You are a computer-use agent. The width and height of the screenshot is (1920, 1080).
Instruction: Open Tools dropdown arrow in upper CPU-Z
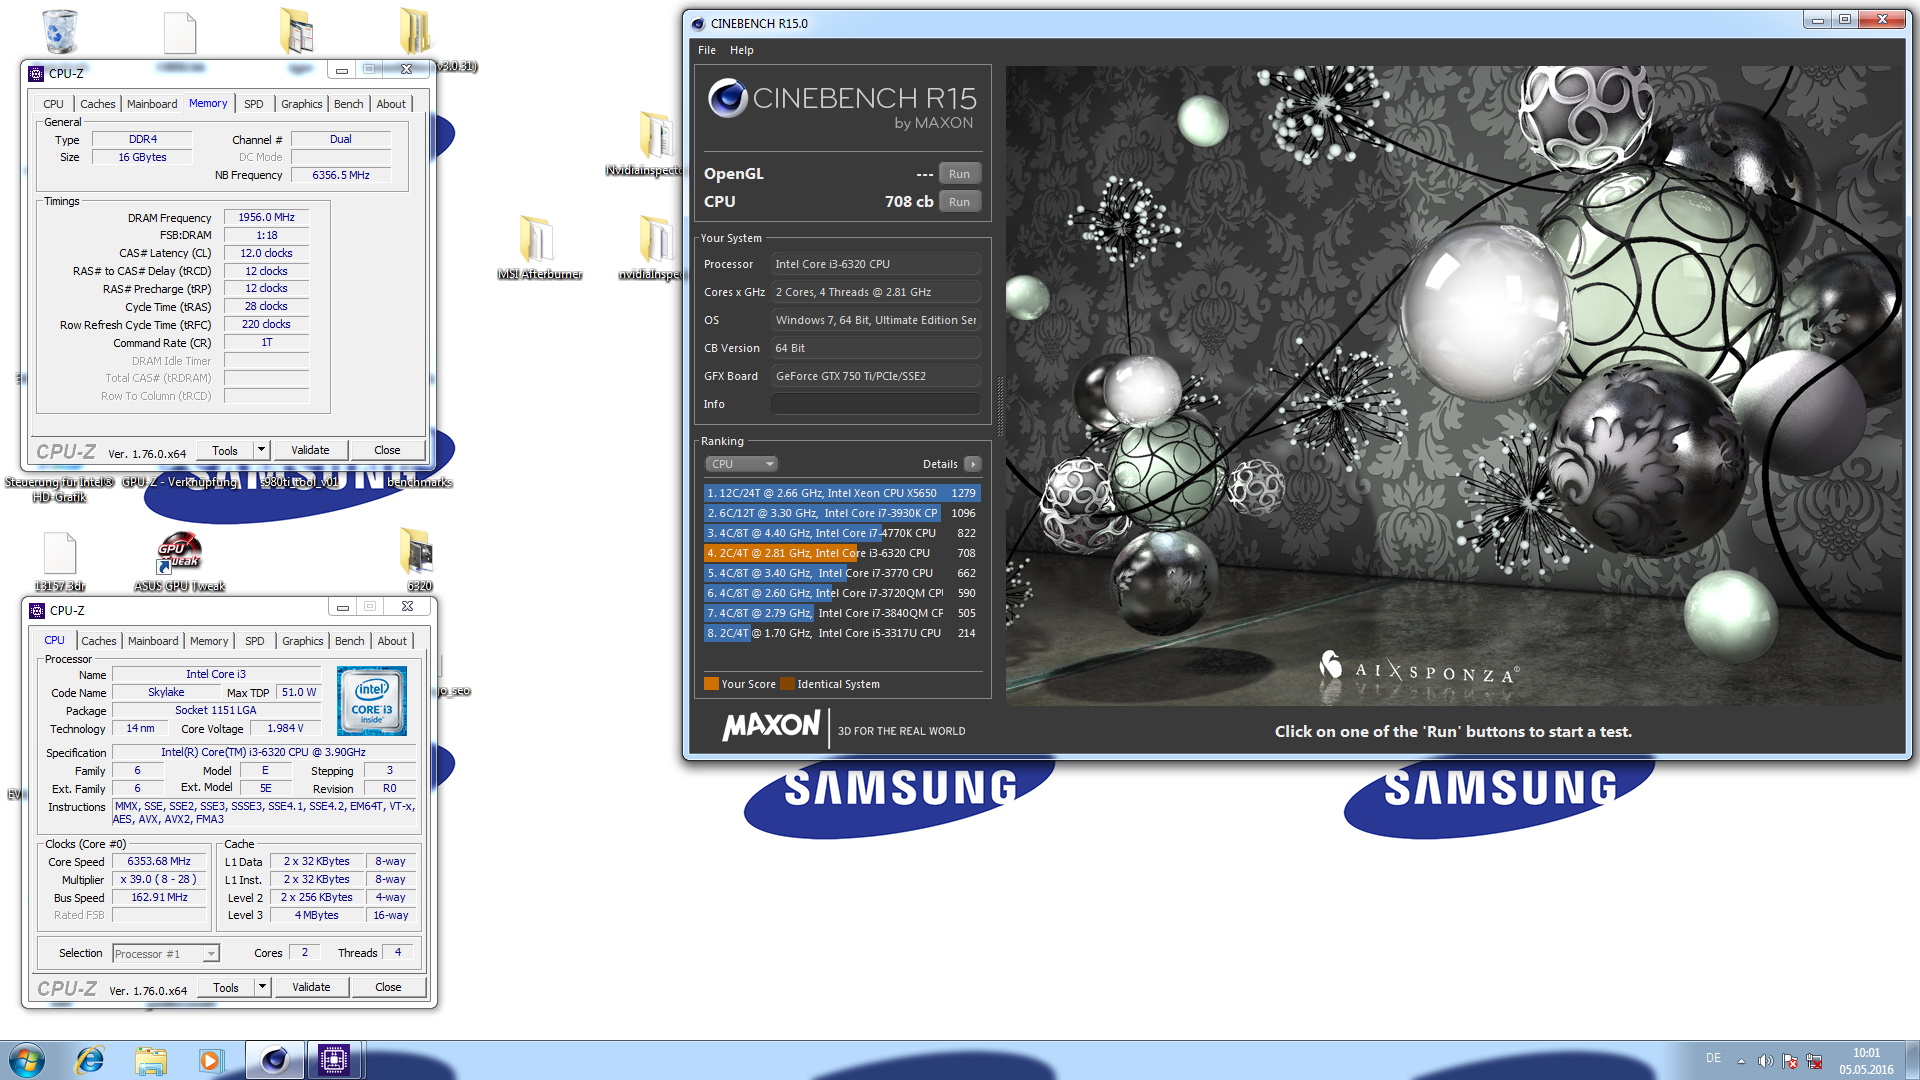(261, 450)
